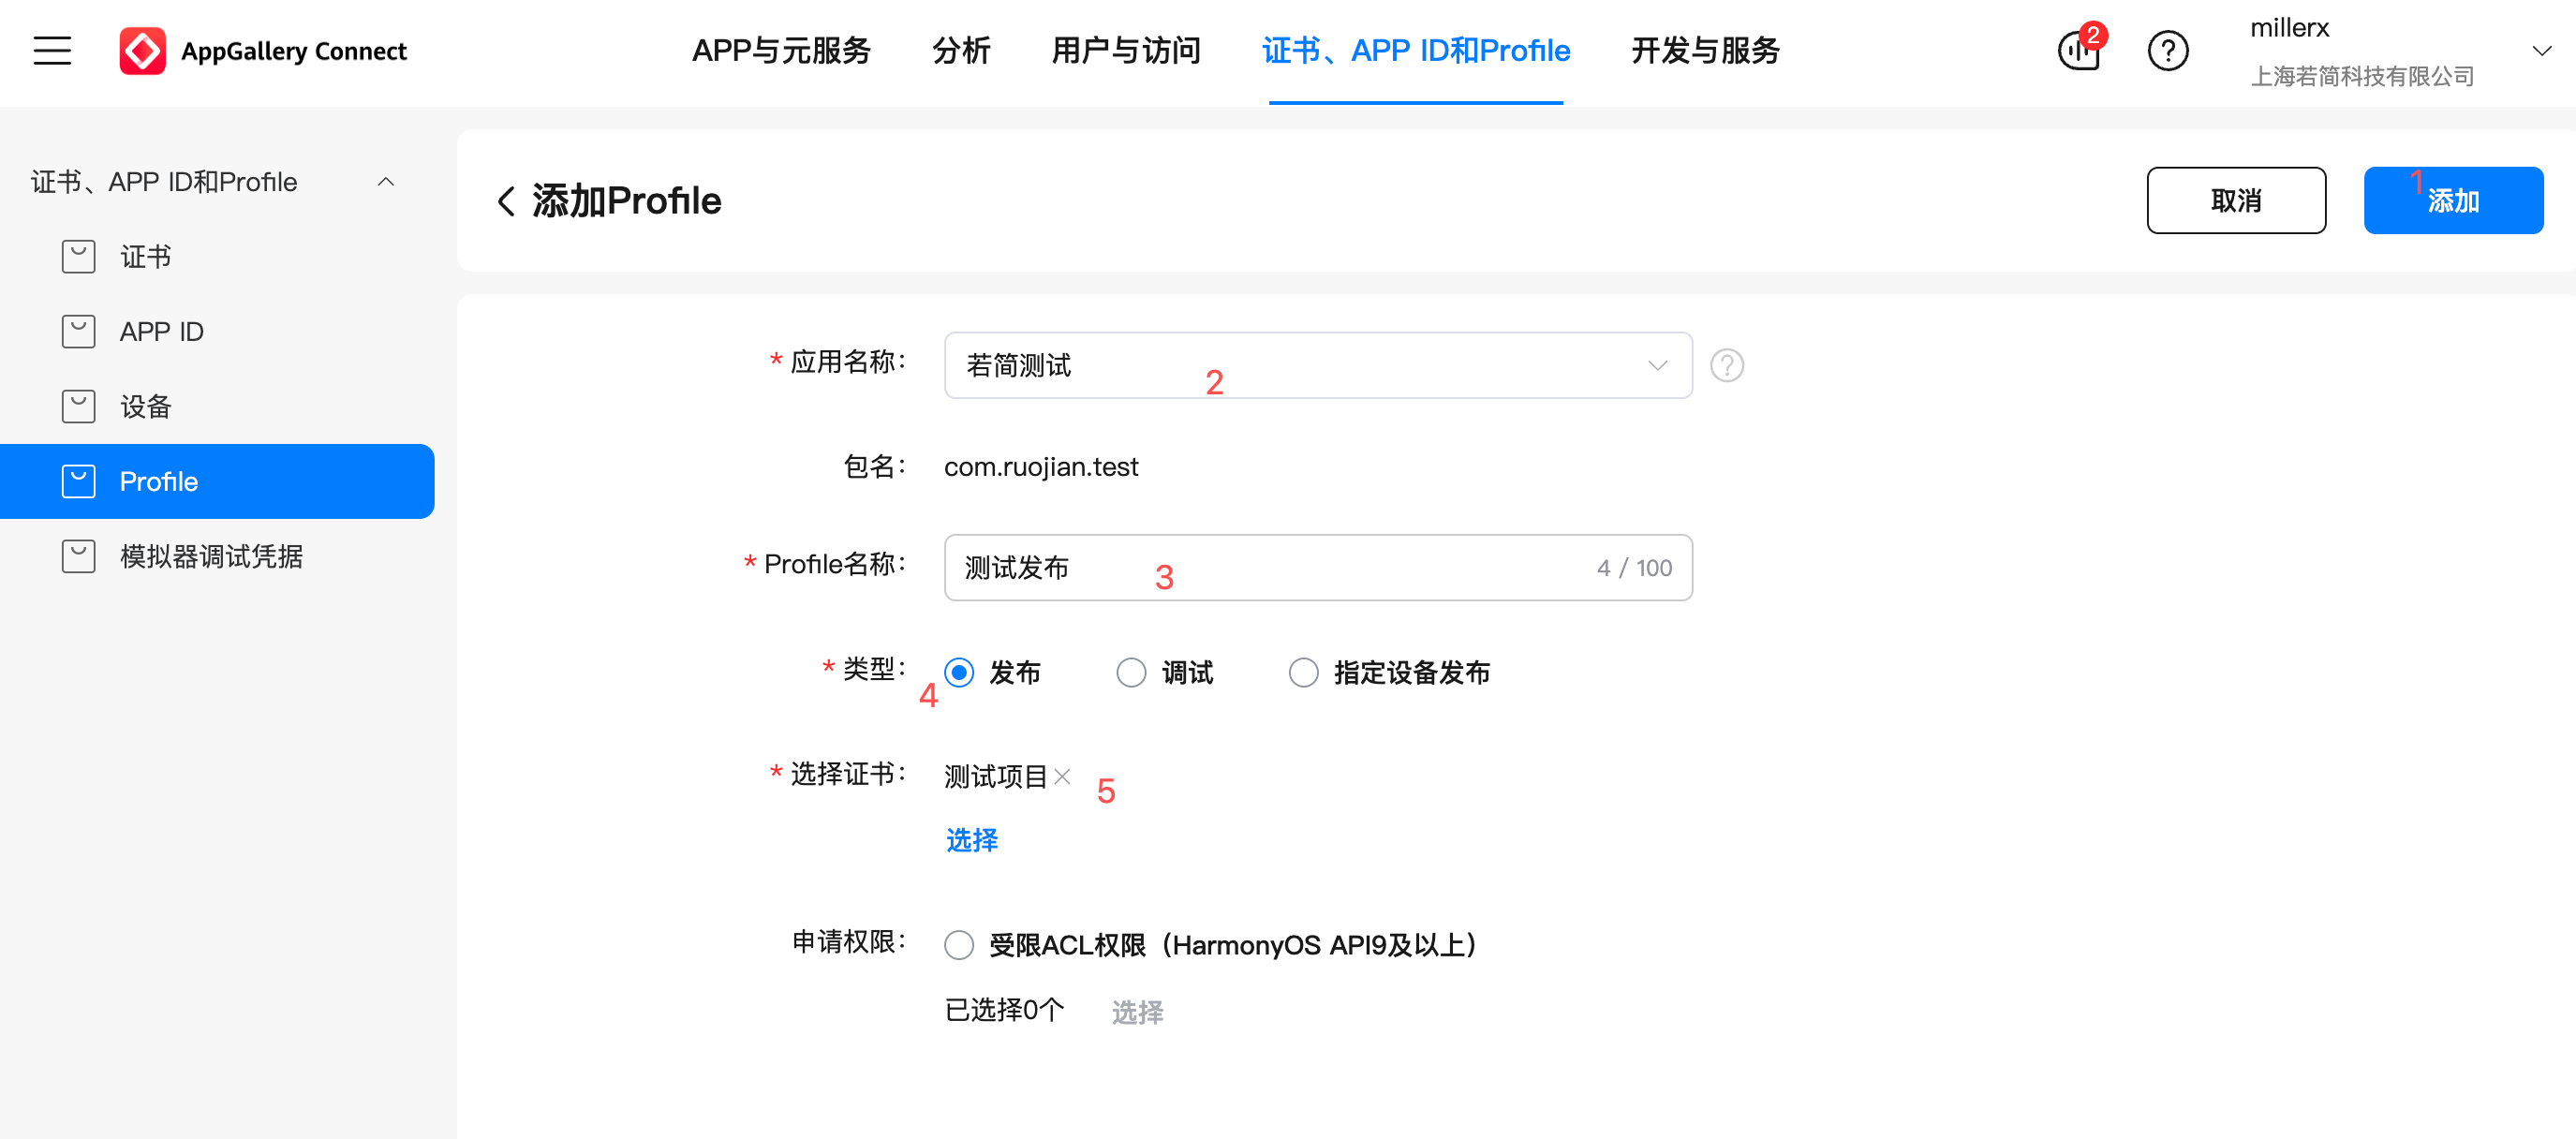Click the help question mark in header
This screenshot has height=1139, width=2576.
click(2167, 50)
